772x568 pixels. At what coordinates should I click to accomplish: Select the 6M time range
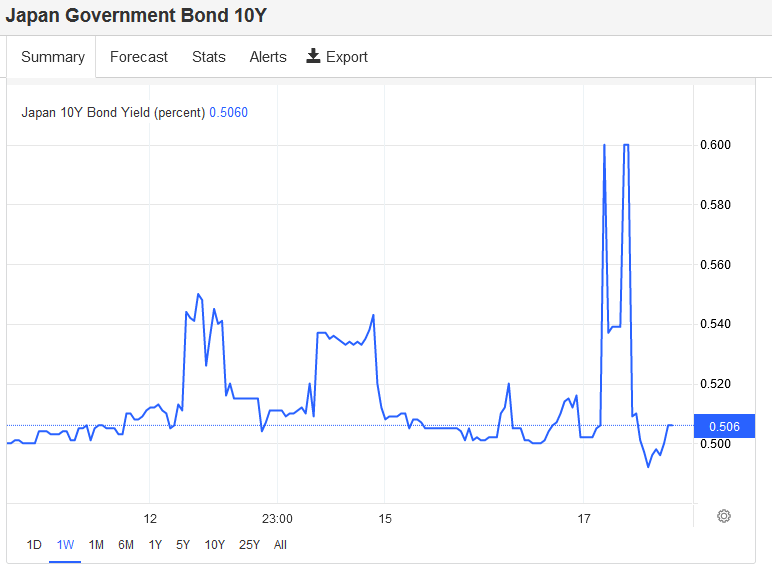click(x=126, y=545)
